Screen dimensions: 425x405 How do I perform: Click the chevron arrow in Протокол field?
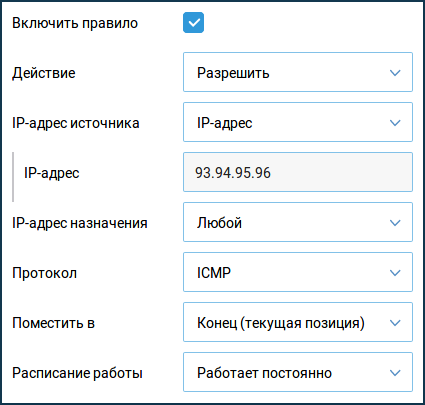pyautogui.click(x=395, y=273)
